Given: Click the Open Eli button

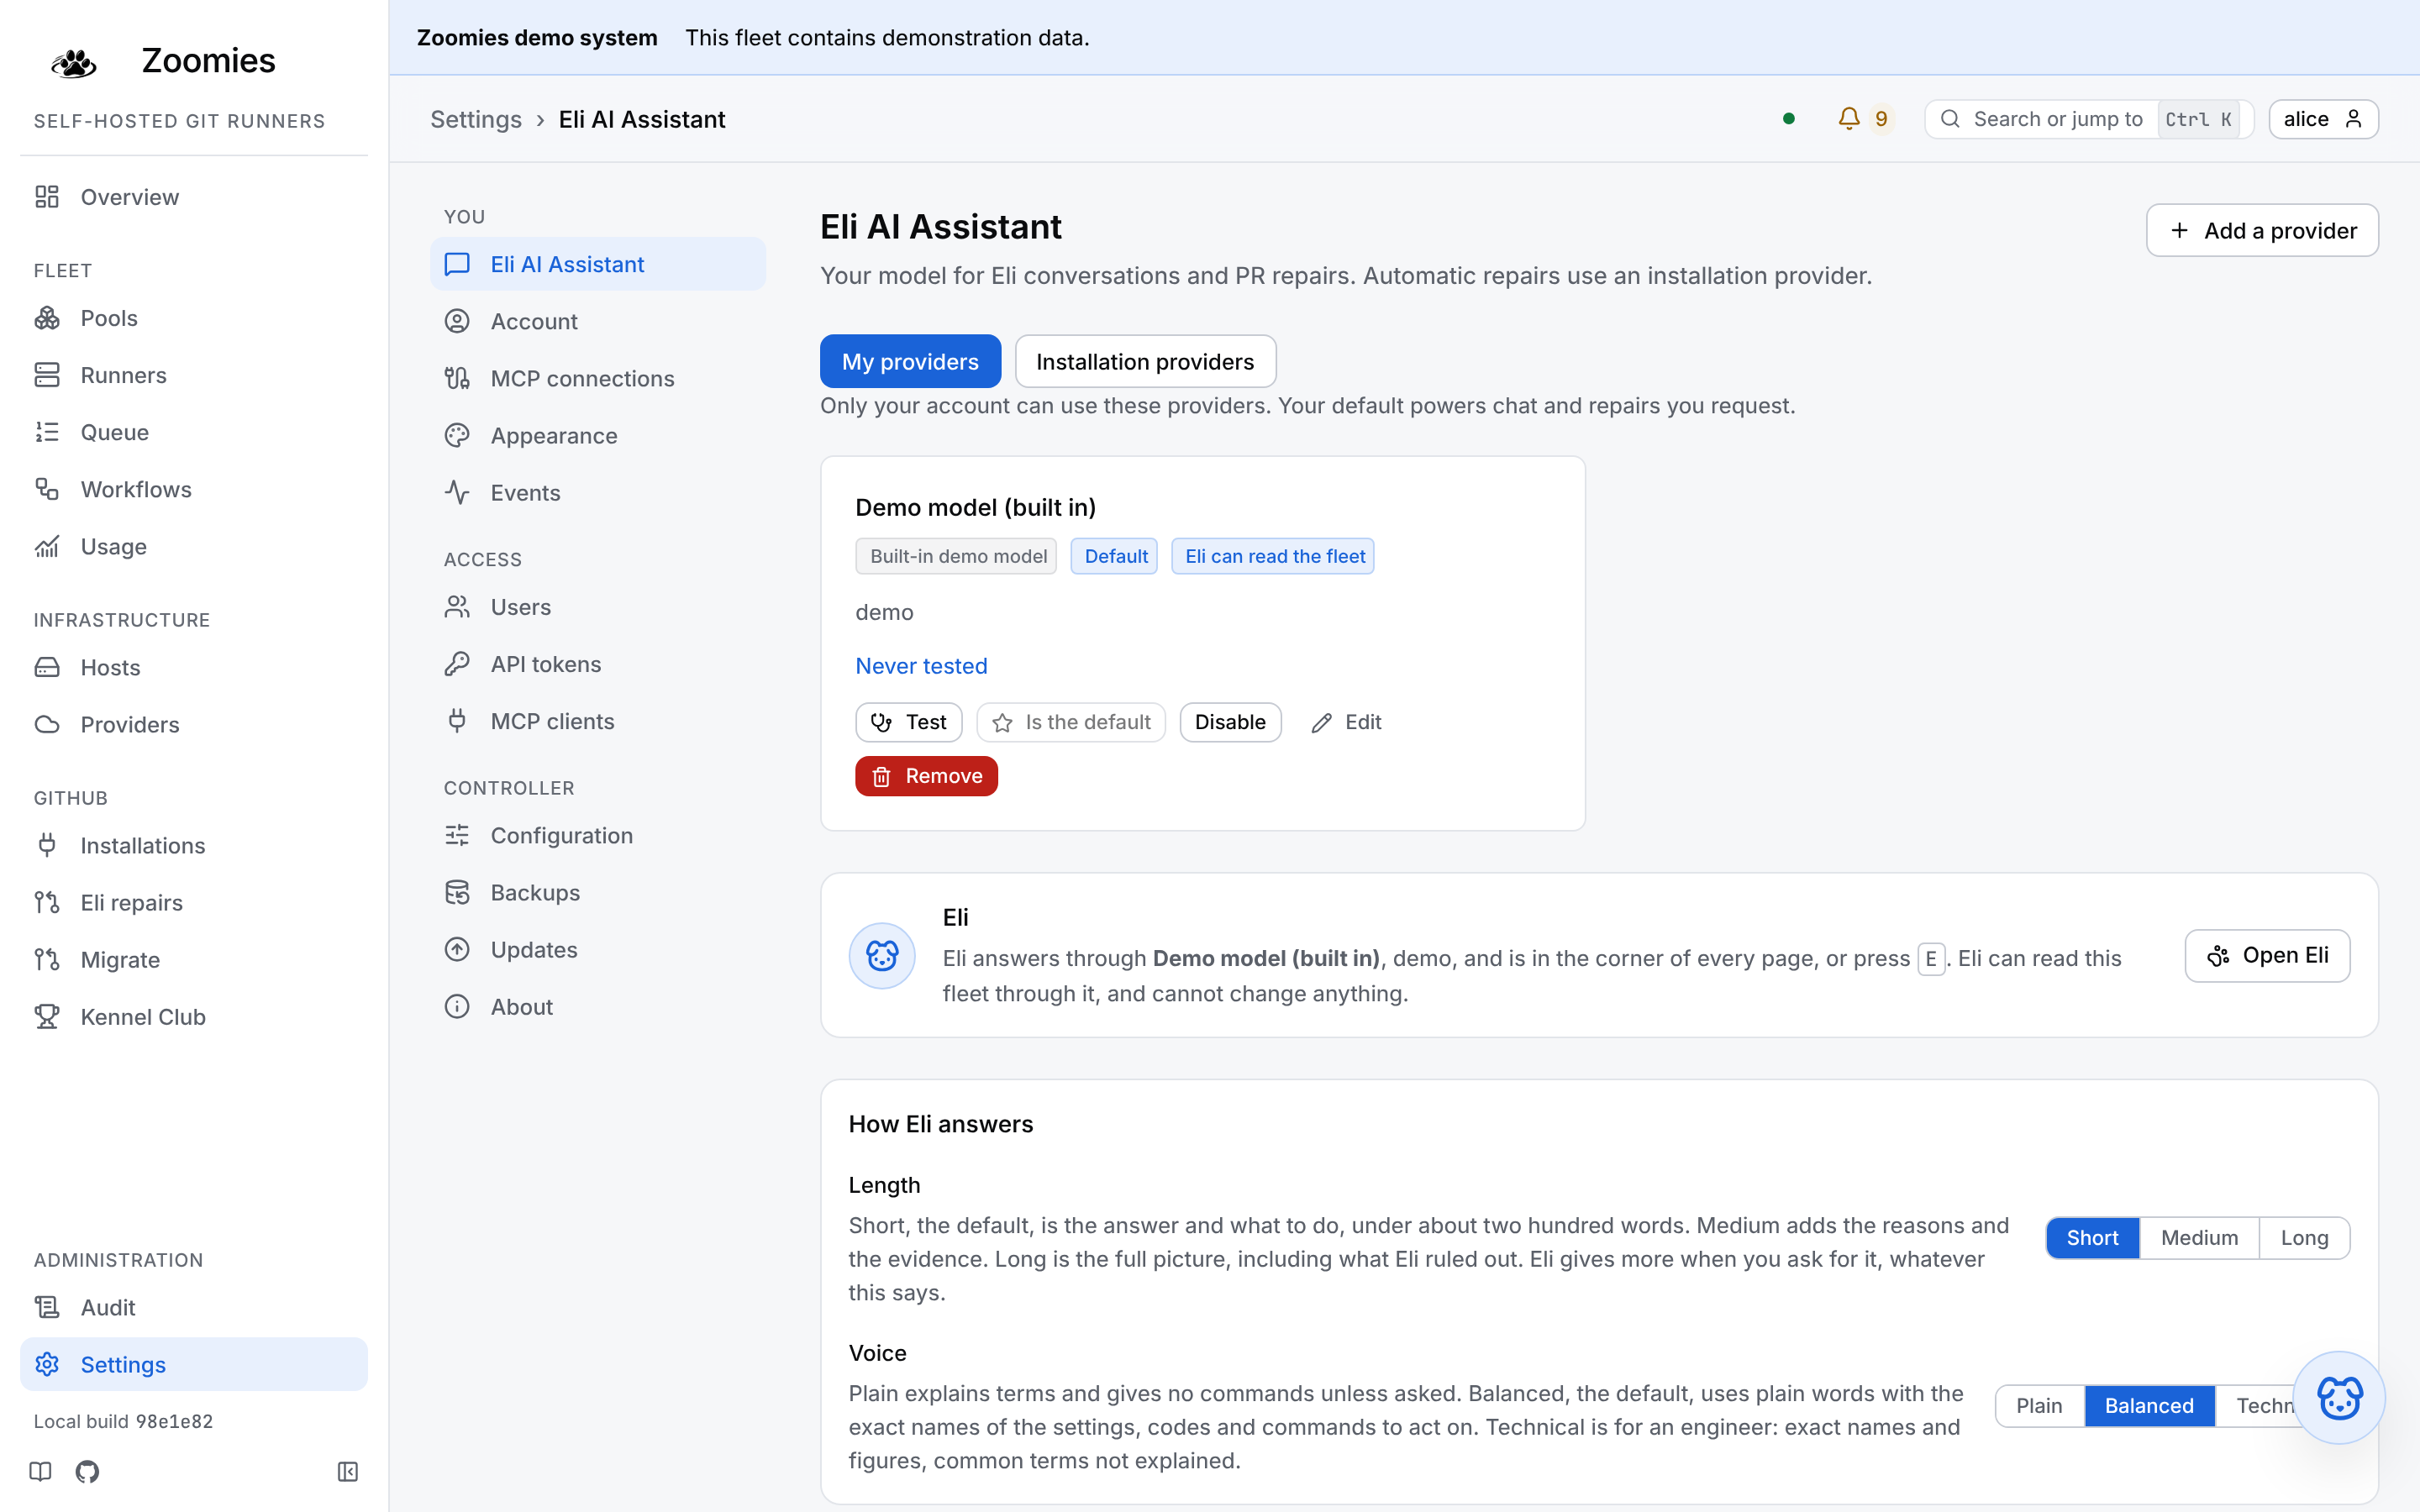Looking at the screenshot, I should [2267, 955].
